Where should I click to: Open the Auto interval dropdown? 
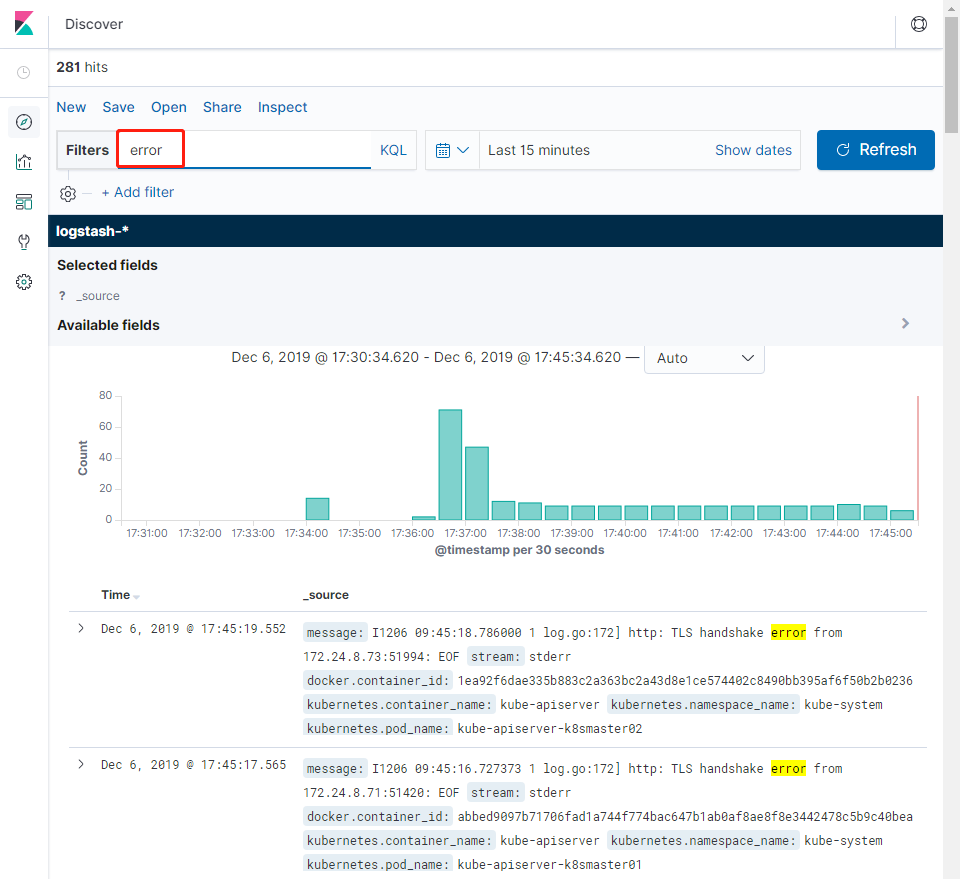pos(704,358)
